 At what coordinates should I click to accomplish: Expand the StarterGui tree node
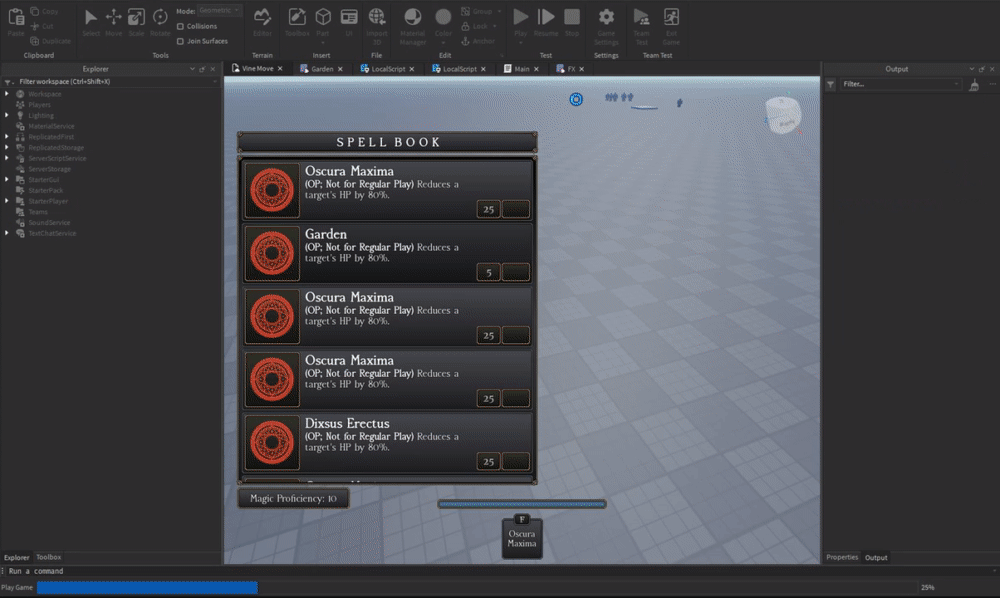click(x=7, y=180)
